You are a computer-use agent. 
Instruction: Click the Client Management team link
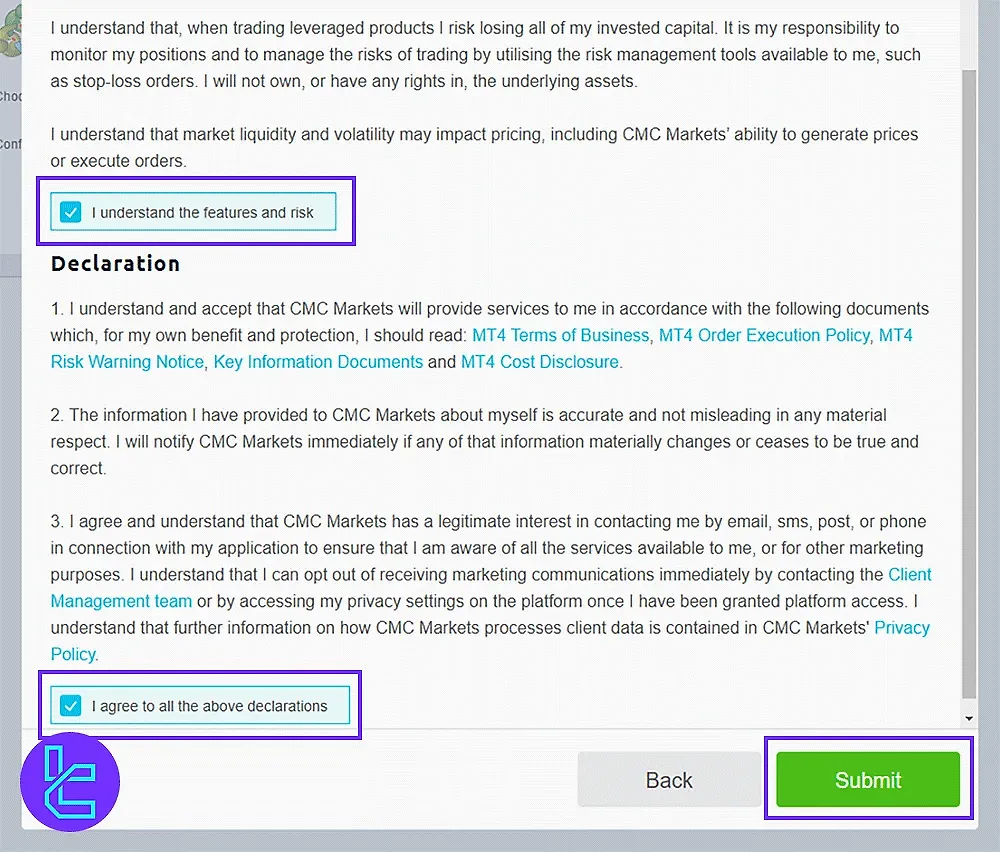click(x=121, y=601)
